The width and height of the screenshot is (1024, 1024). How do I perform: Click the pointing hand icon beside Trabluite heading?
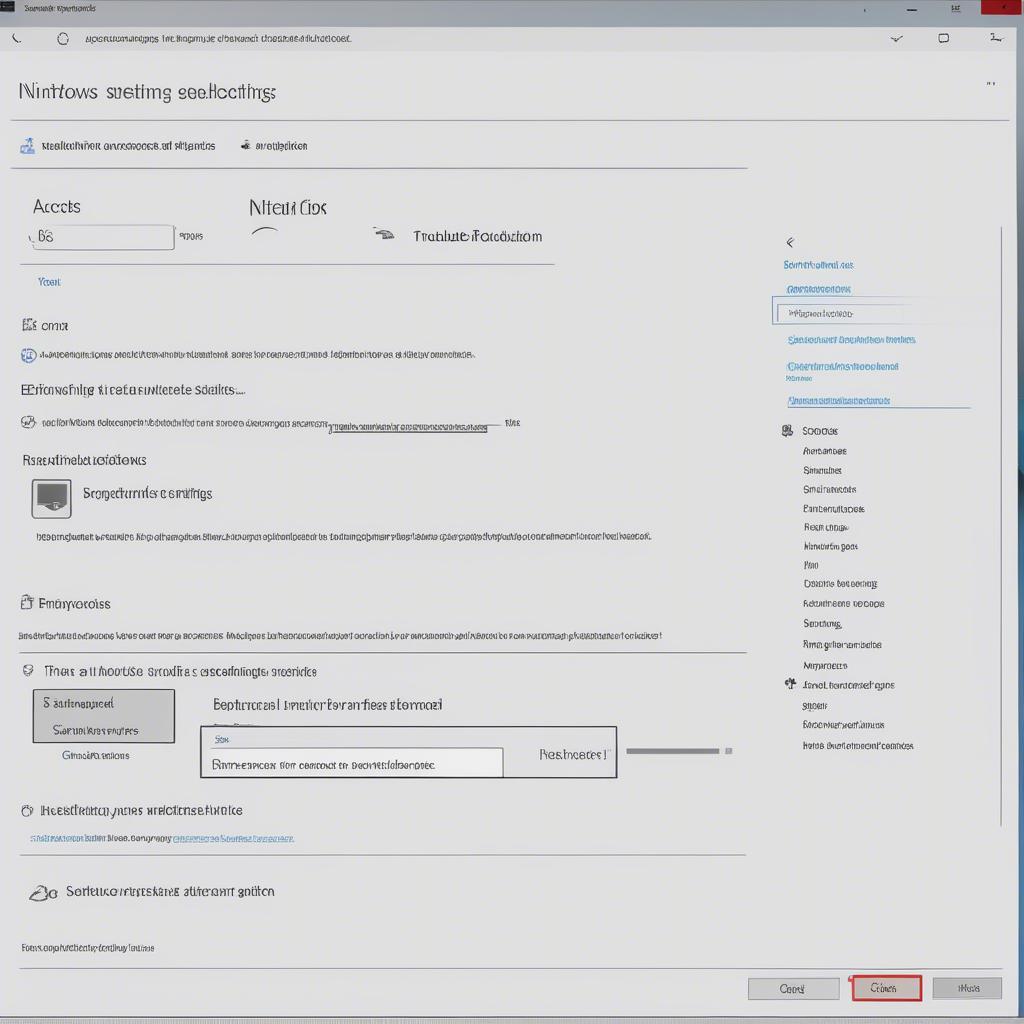tap(384, 234)
